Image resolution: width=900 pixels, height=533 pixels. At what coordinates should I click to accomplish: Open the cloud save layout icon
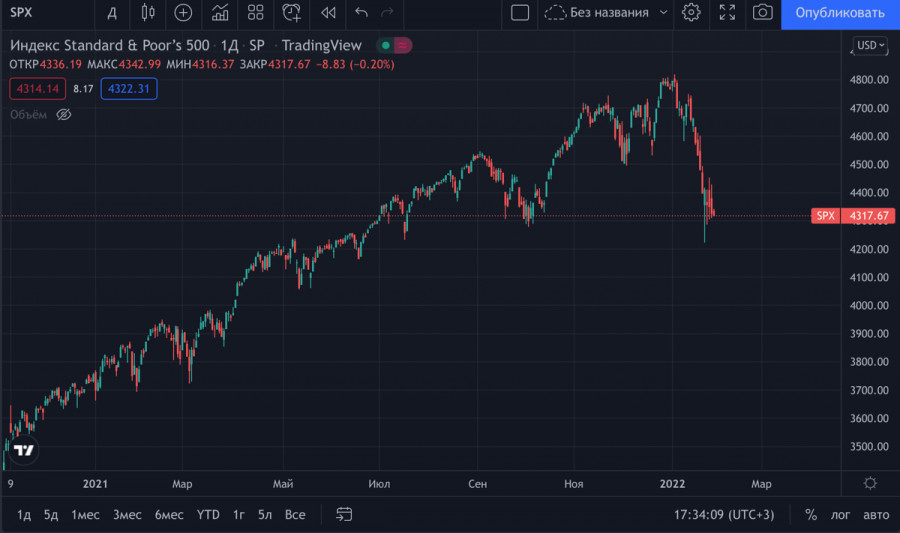[555, 13]
